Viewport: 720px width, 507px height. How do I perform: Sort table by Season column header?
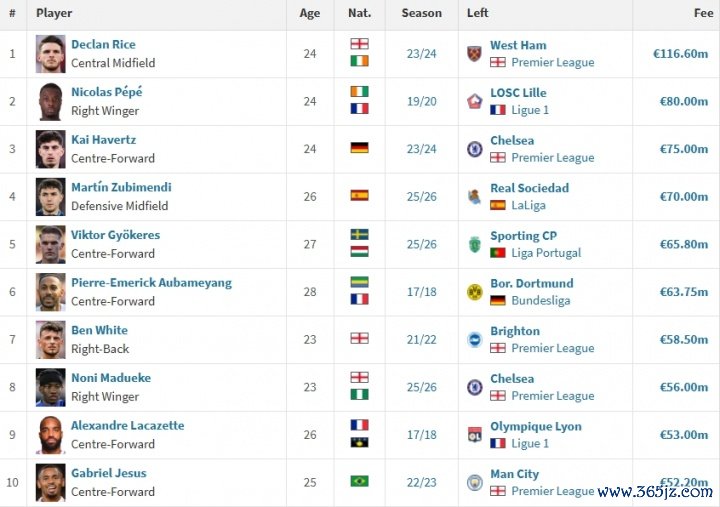(x=422, y=13)
